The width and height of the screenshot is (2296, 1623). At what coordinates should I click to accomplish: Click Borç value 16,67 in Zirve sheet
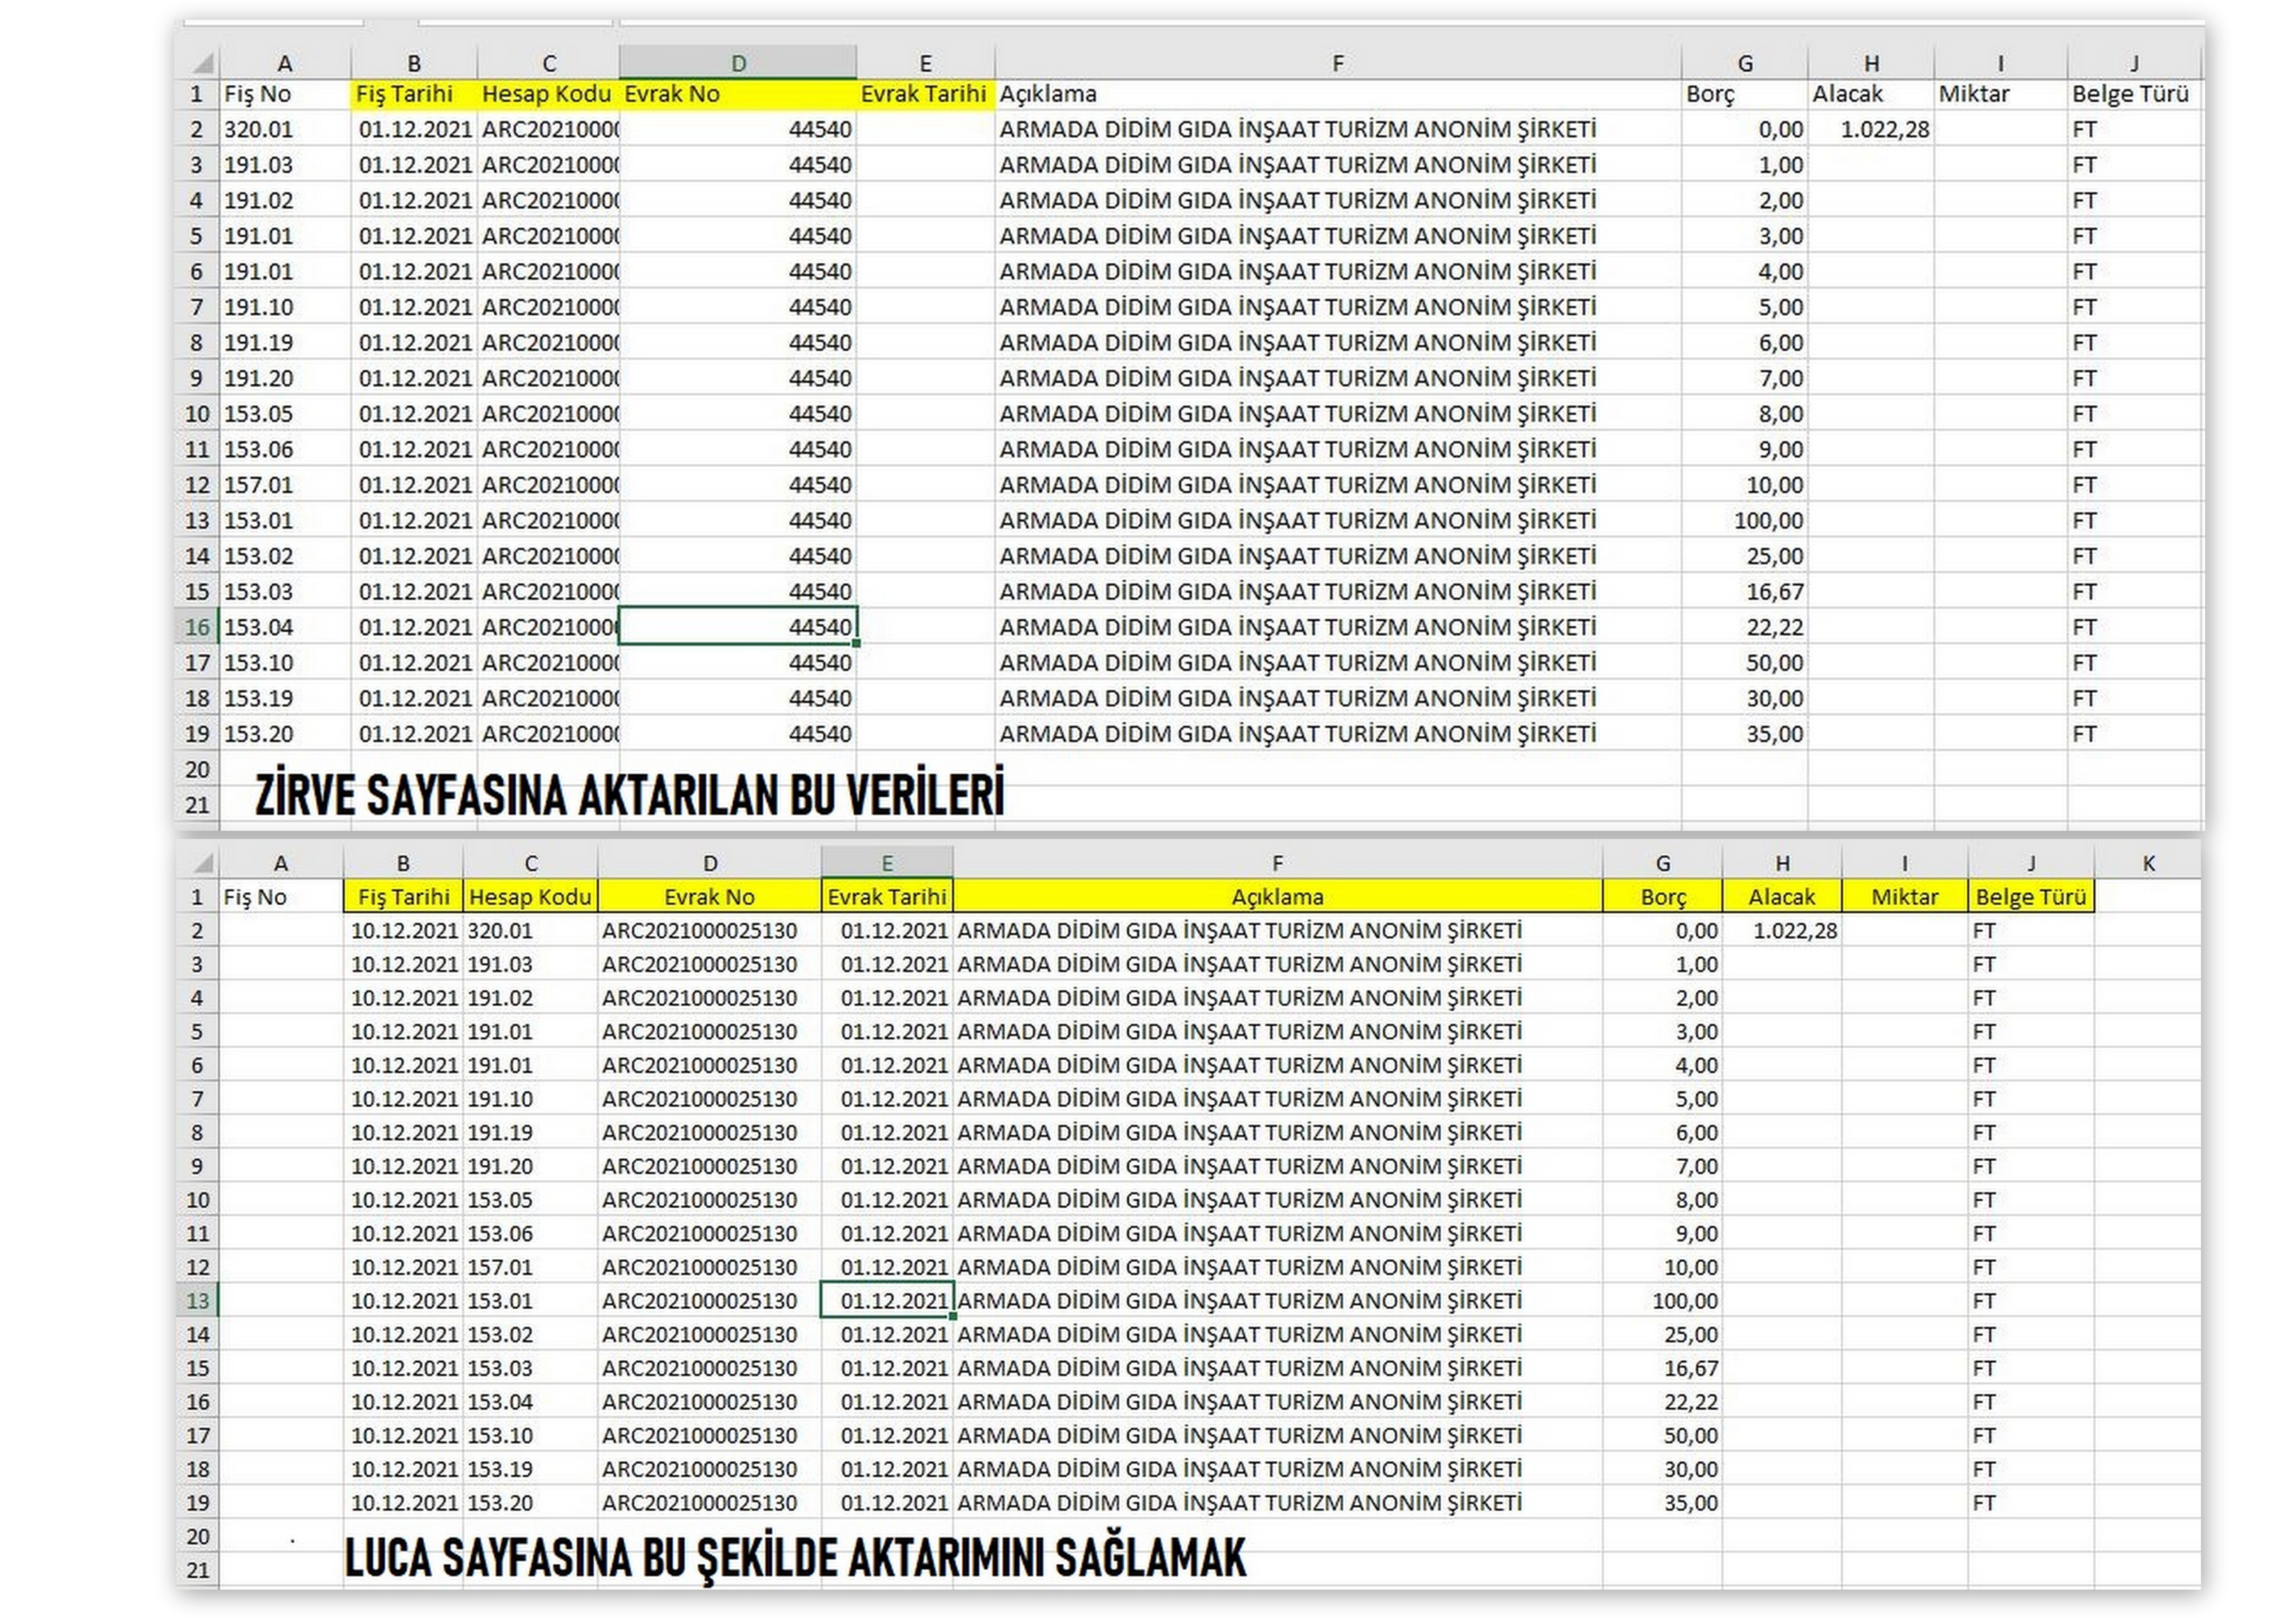click(x=1745, y=592)
